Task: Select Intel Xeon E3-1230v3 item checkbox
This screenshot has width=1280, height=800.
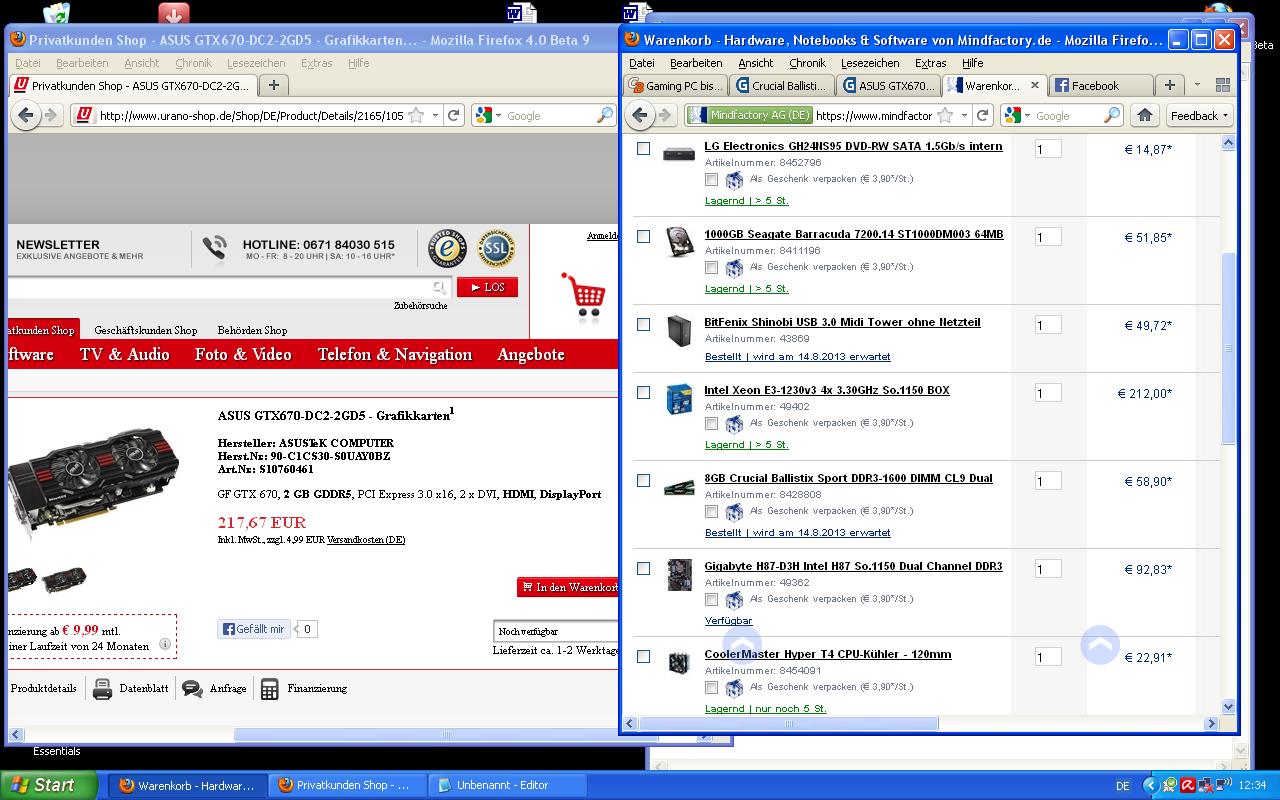Action: pyautogui.click(x=644, y=392)
